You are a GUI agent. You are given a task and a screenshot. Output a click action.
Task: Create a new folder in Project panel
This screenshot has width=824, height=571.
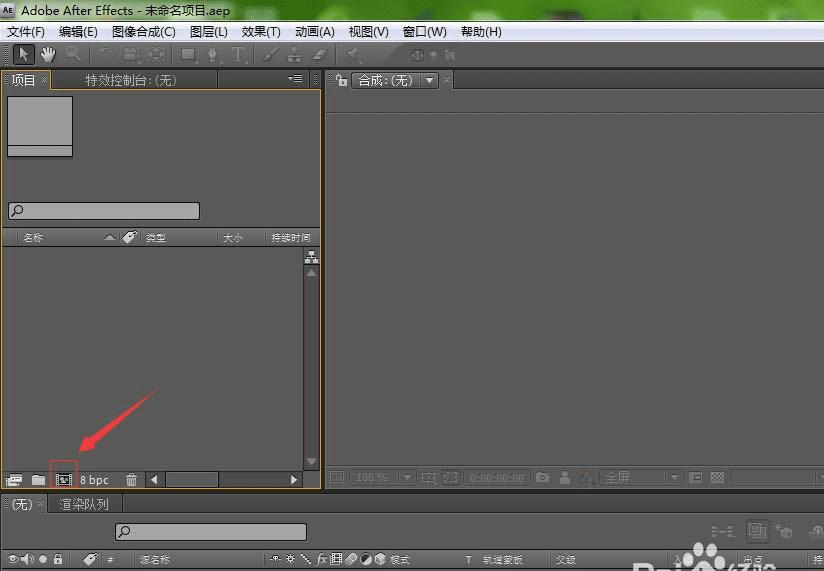(x=38, y=480)
